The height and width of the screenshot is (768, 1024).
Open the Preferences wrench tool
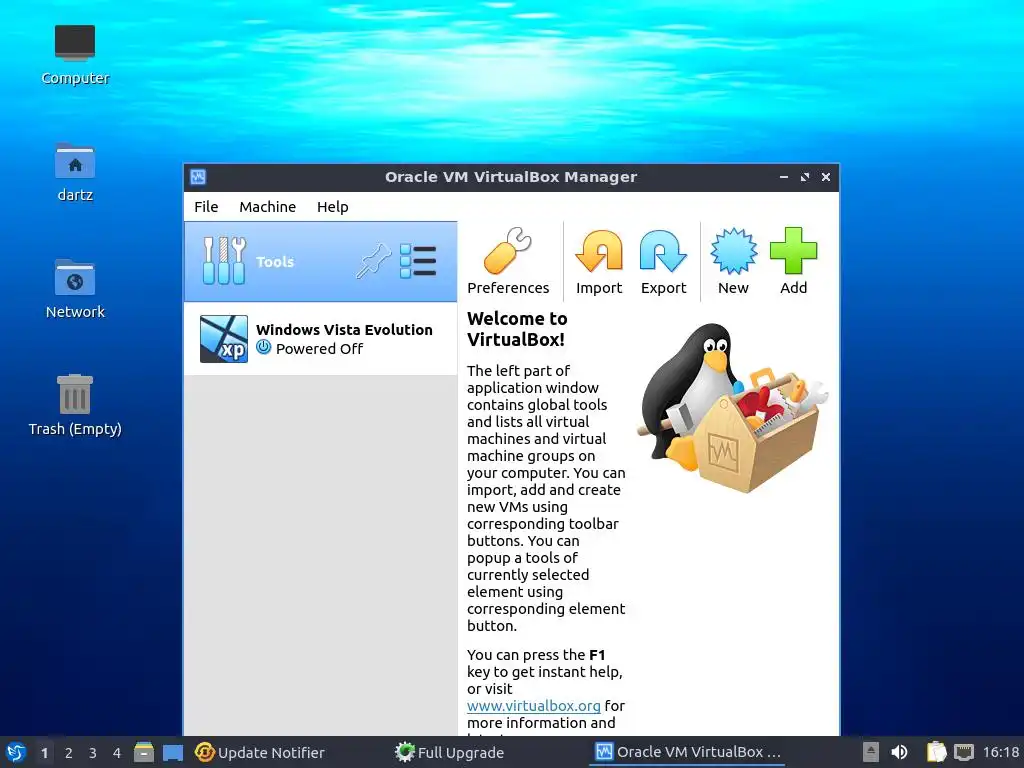pos(507,261)
